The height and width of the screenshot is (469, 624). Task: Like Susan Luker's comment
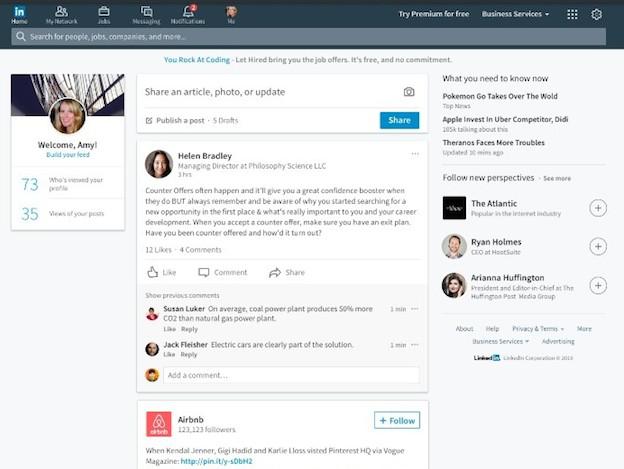[170, 329]
